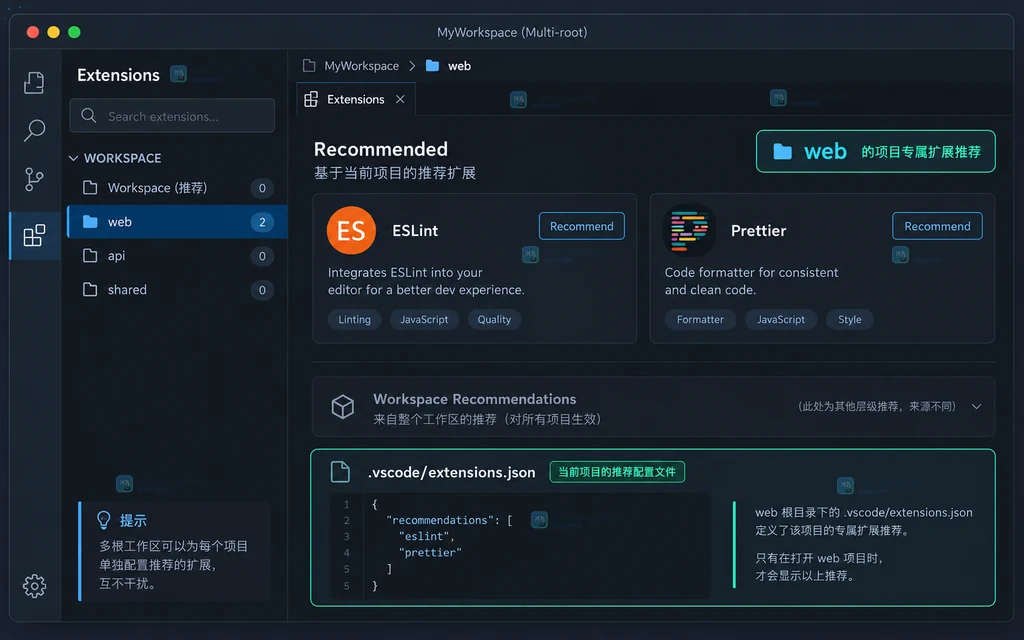Click the Style tag on Prettier

850,319
